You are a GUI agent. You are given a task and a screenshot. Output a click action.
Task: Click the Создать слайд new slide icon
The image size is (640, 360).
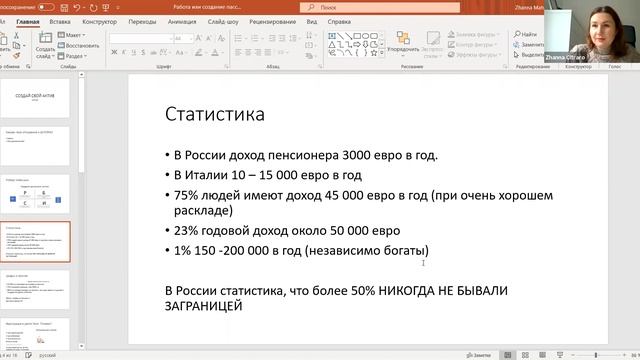pos(45,38)
